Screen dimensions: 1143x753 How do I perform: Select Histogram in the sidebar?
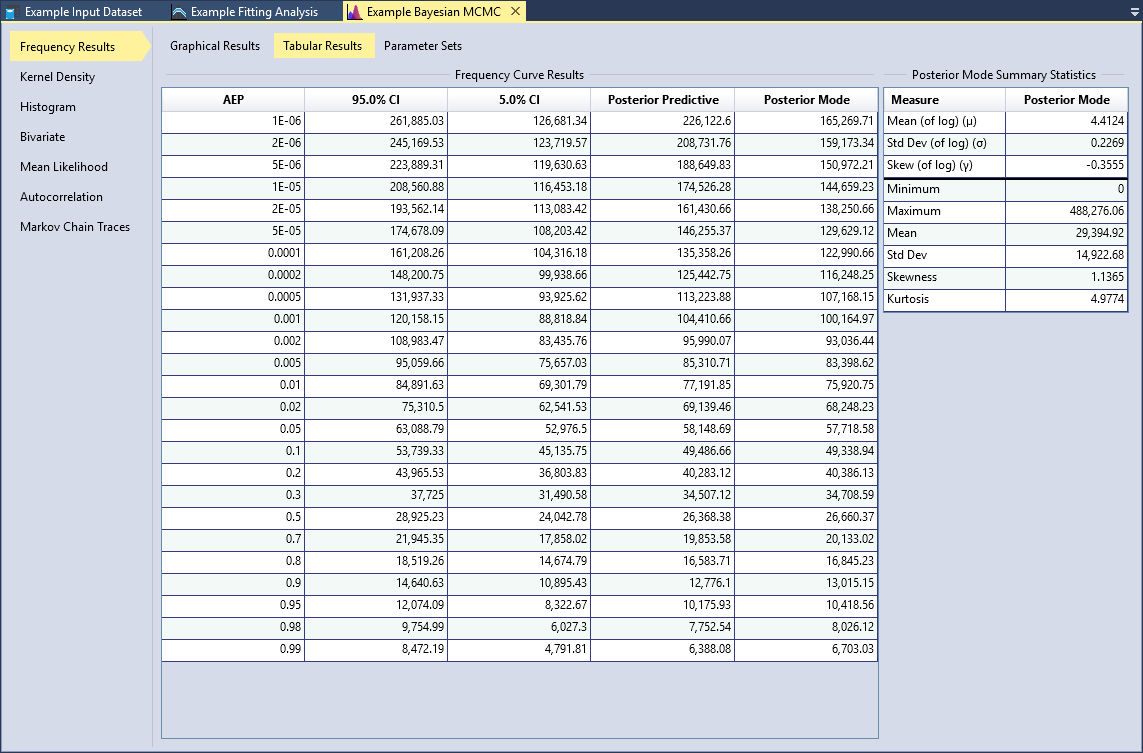[x=46, y=106]
